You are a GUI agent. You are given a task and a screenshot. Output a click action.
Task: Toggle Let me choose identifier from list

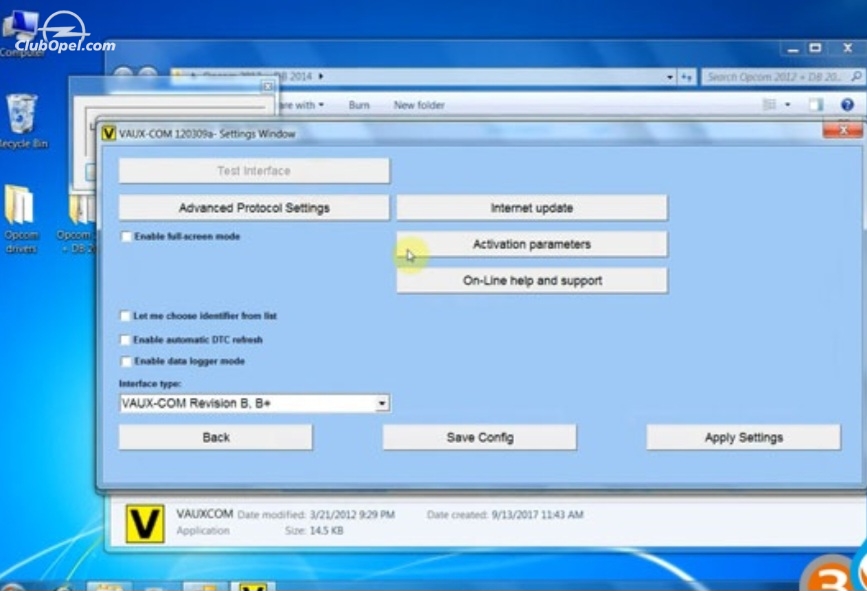[125, 316]
